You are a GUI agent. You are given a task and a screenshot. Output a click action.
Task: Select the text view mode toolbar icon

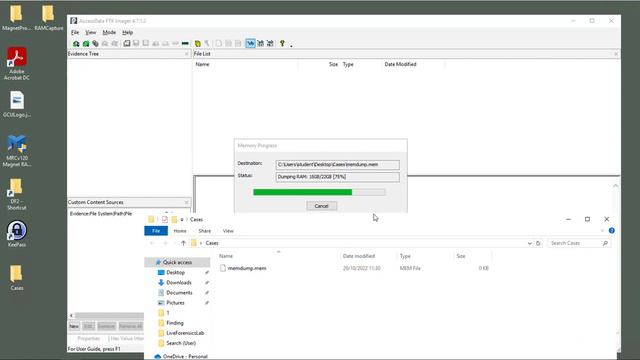pyautogui.click(x=260, y=43)
